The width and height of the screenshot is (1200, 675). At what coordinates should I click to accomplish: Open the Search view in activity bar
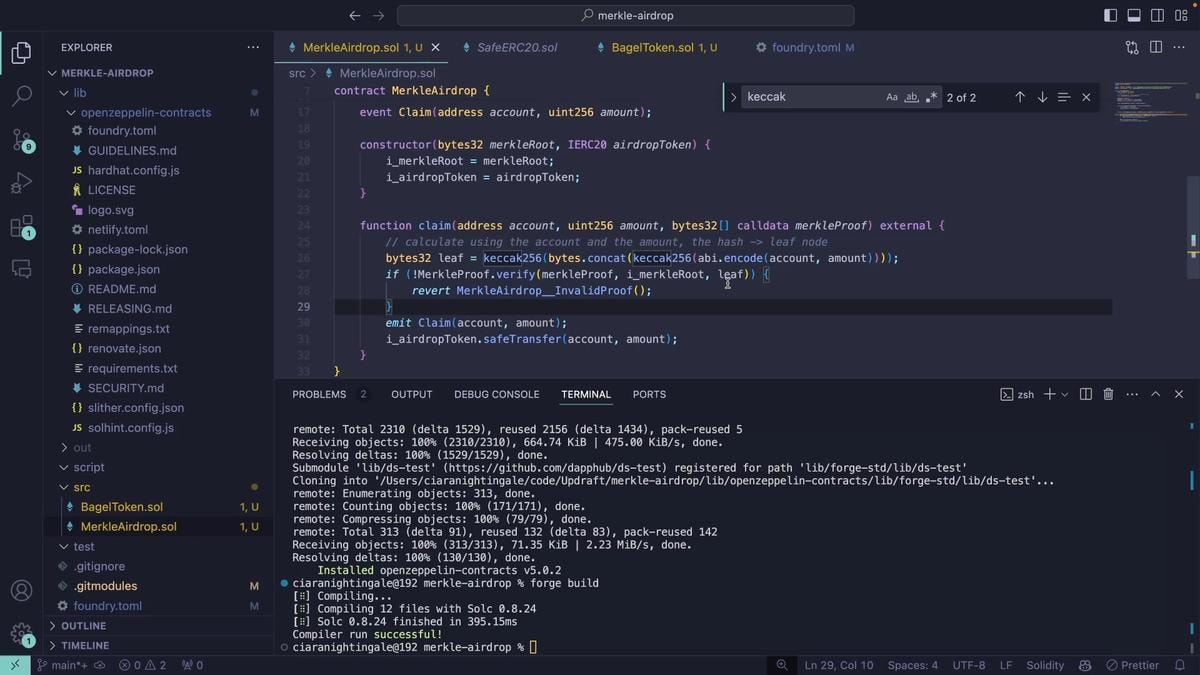tap(21, 97)
